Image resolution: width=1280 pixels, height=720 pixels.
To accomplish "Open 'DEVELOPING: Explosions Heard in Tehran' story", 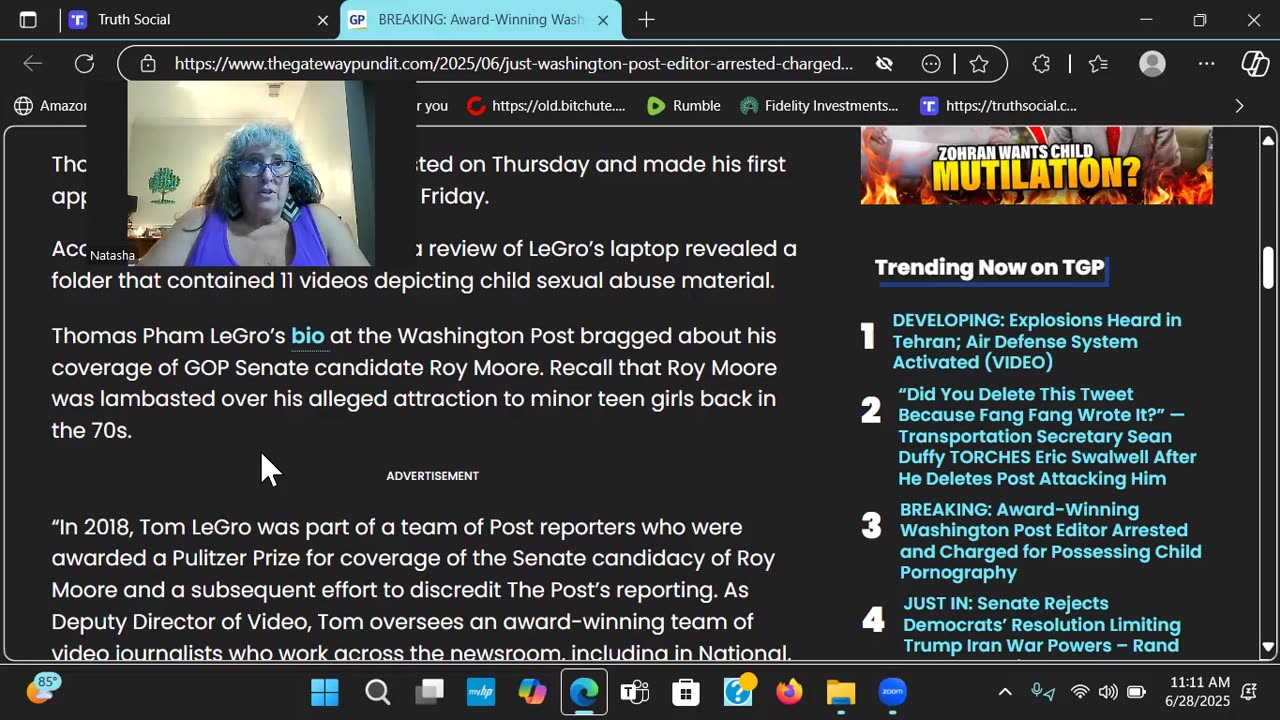I will (x=1037, y=341).
